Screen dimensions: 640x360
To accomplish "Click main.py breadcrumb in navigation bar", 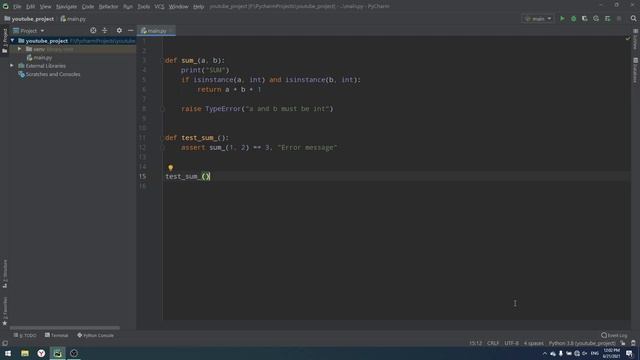I will (73, 19).
